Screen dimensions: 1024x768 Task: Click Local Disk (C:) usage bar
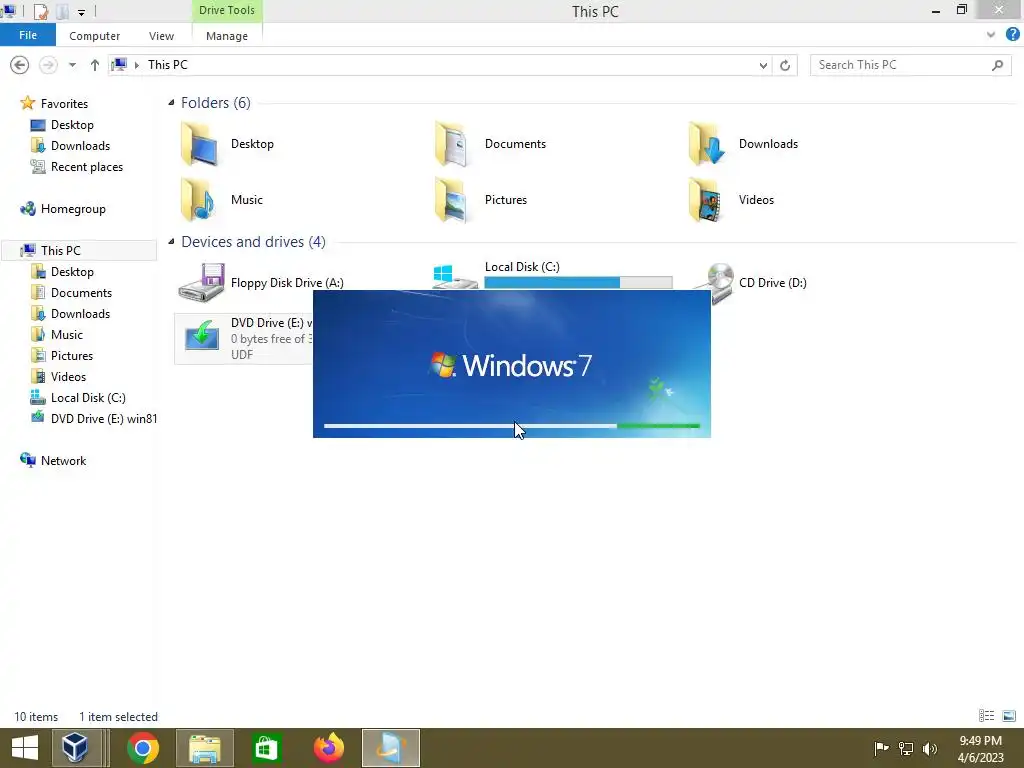pyautogui.click(x=578, y=282)
